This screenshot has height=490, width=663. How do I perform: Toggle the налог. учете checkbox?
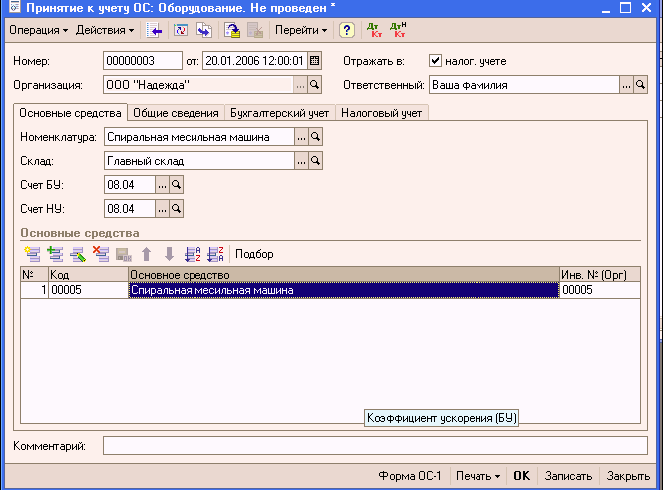(435, 60)
